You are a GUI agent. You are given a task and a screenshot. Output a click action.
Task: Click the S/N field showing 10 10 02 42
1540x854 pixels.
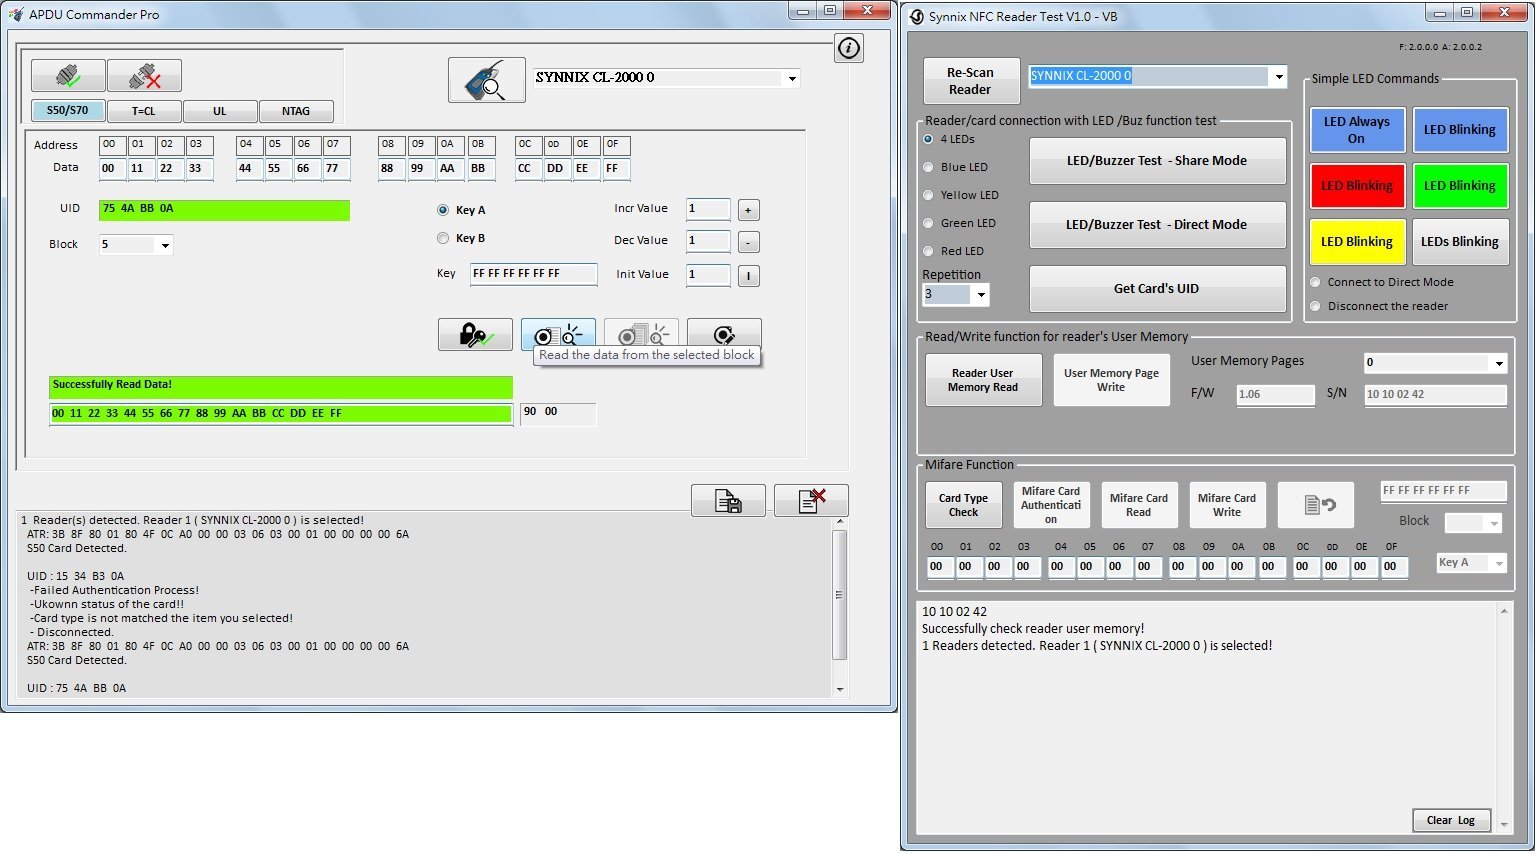pyautogui.click(x=1435, y=395)
